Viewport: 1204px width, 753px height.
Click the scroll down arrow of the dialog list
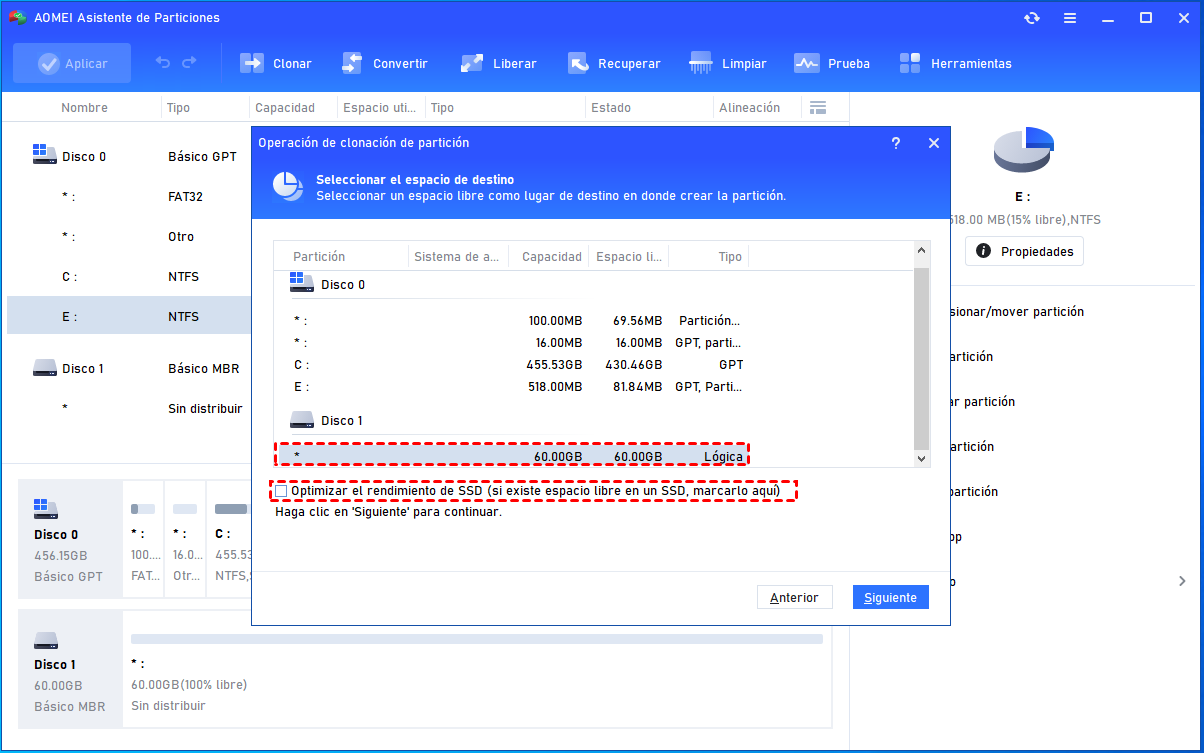tap(922, 458)
